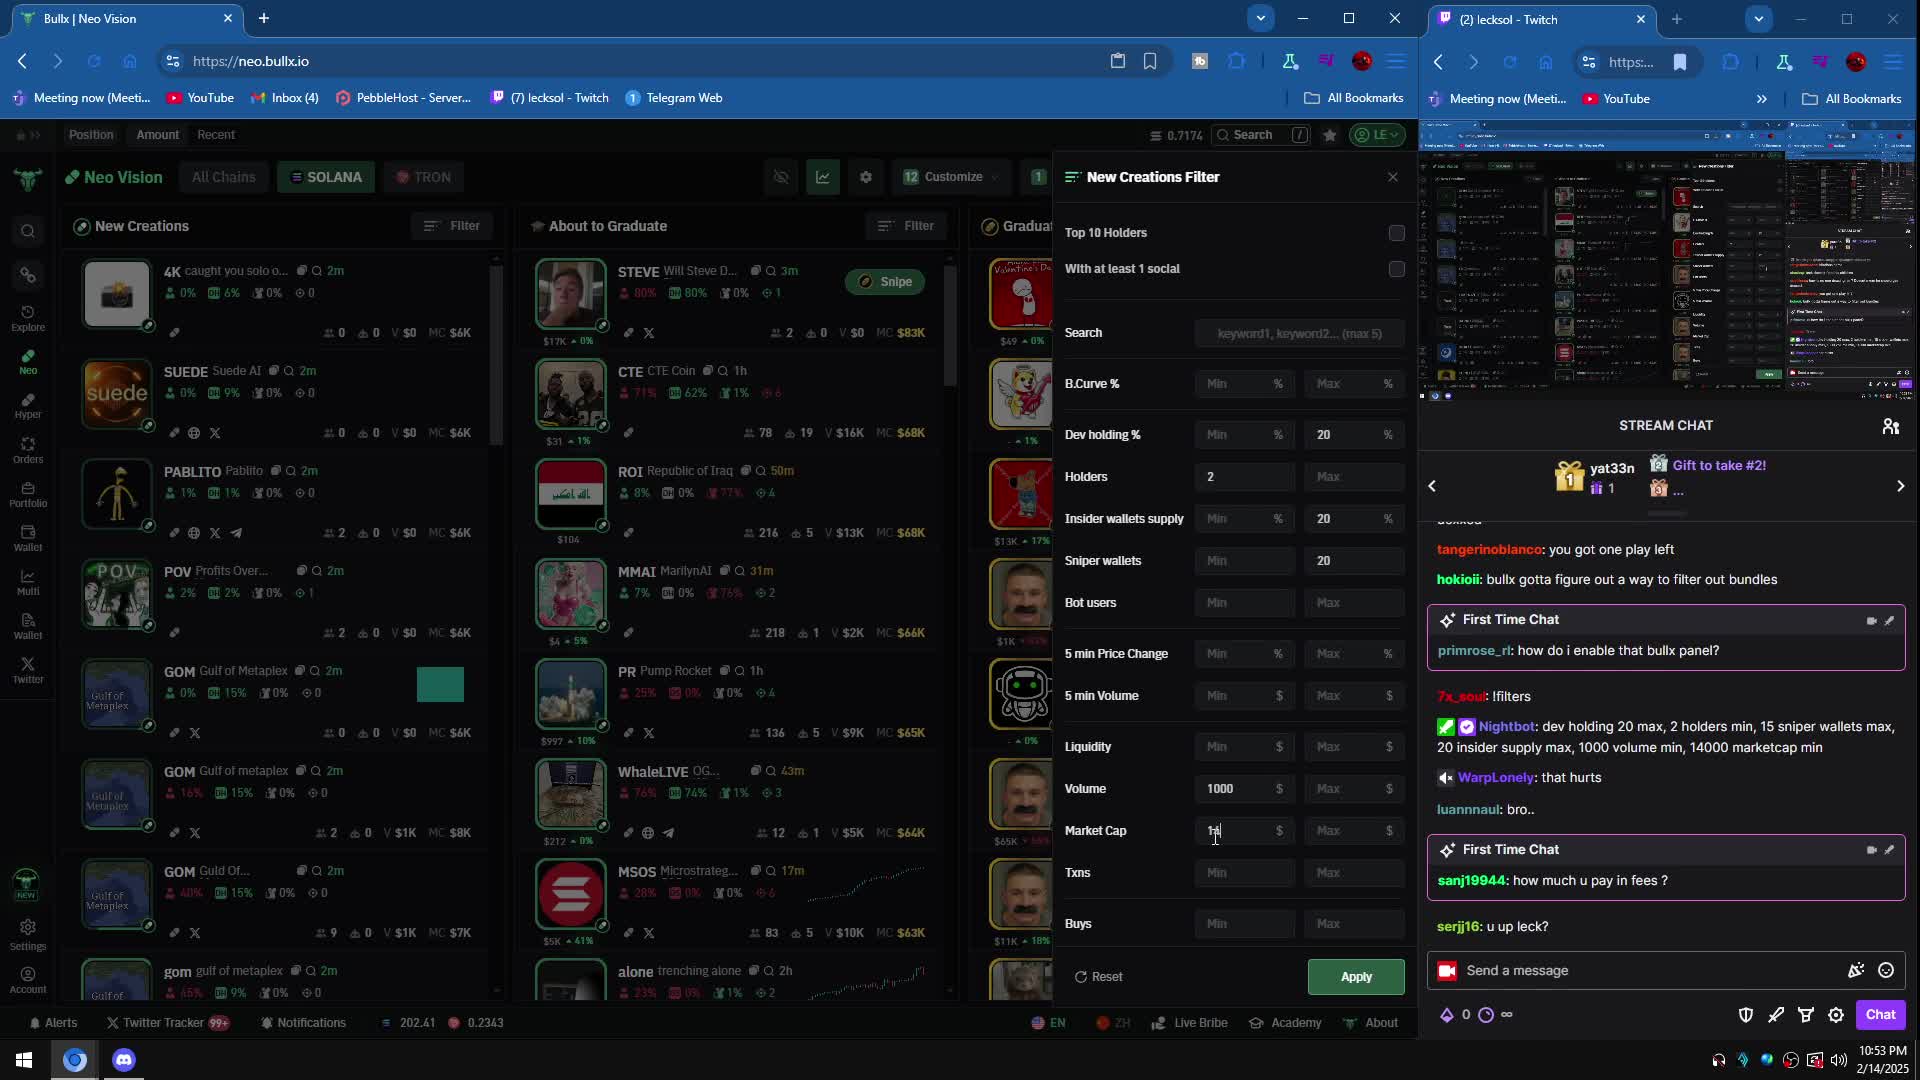Screen dimensions: 1920x1080
Task: Close the New Creations Filter panel
Action: click(x=1393, y=177)
